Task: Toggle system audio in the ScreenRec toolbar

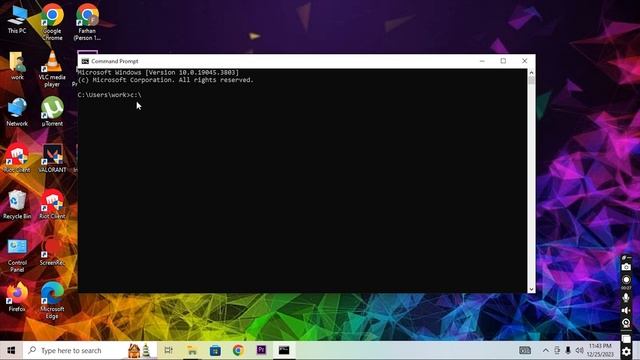Action: pos(626,311)
